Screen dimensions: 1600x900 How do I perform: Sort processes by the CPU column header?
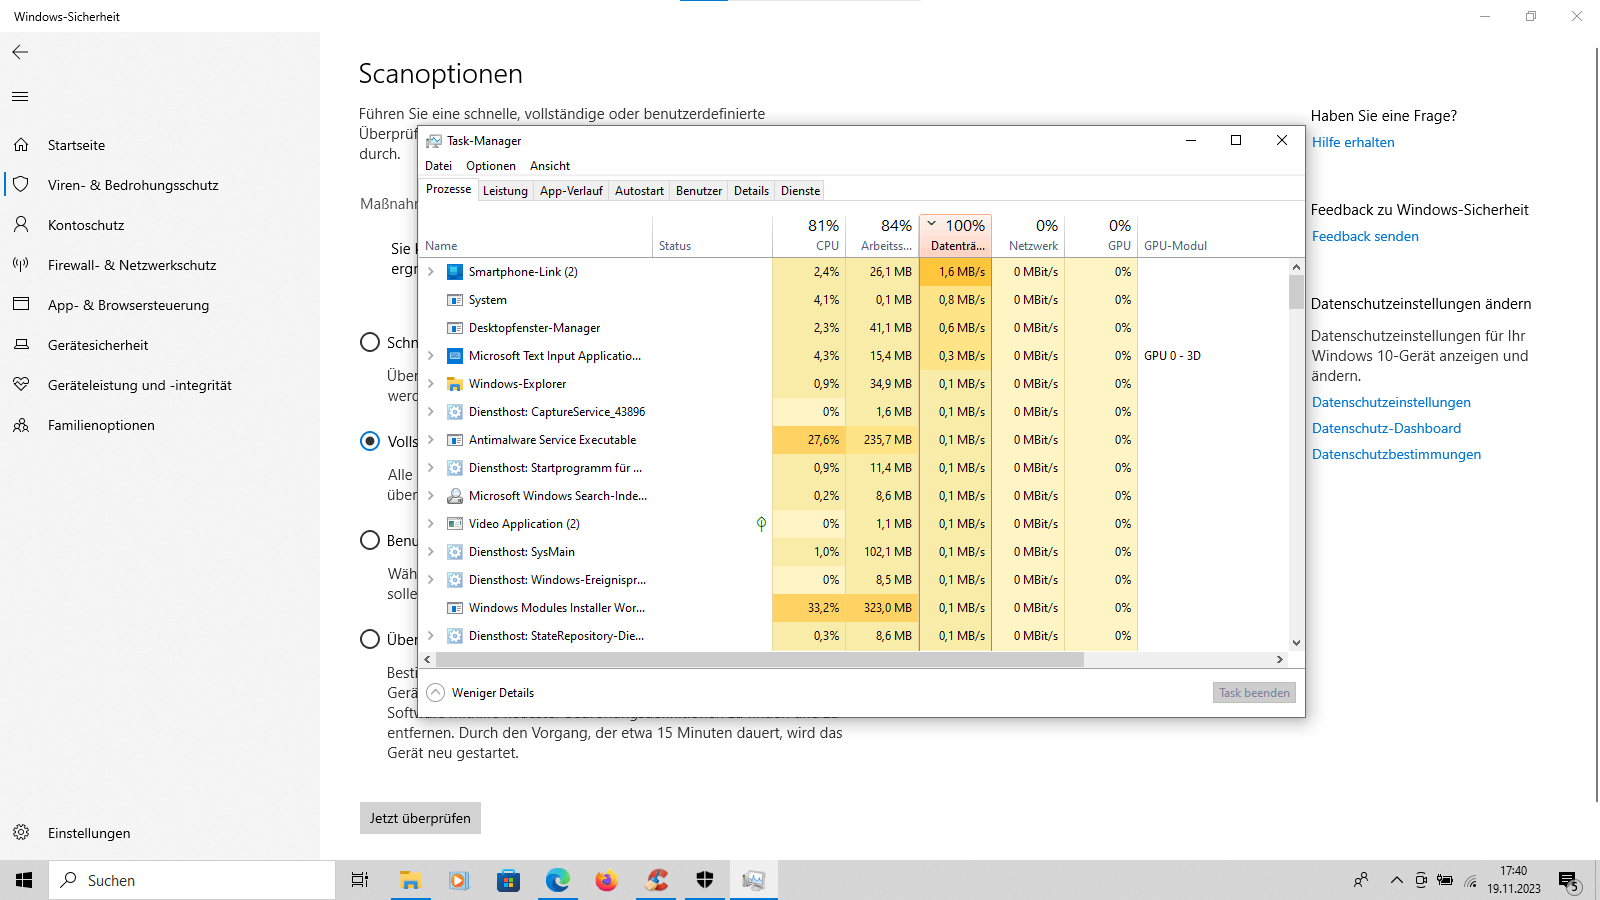808,236
